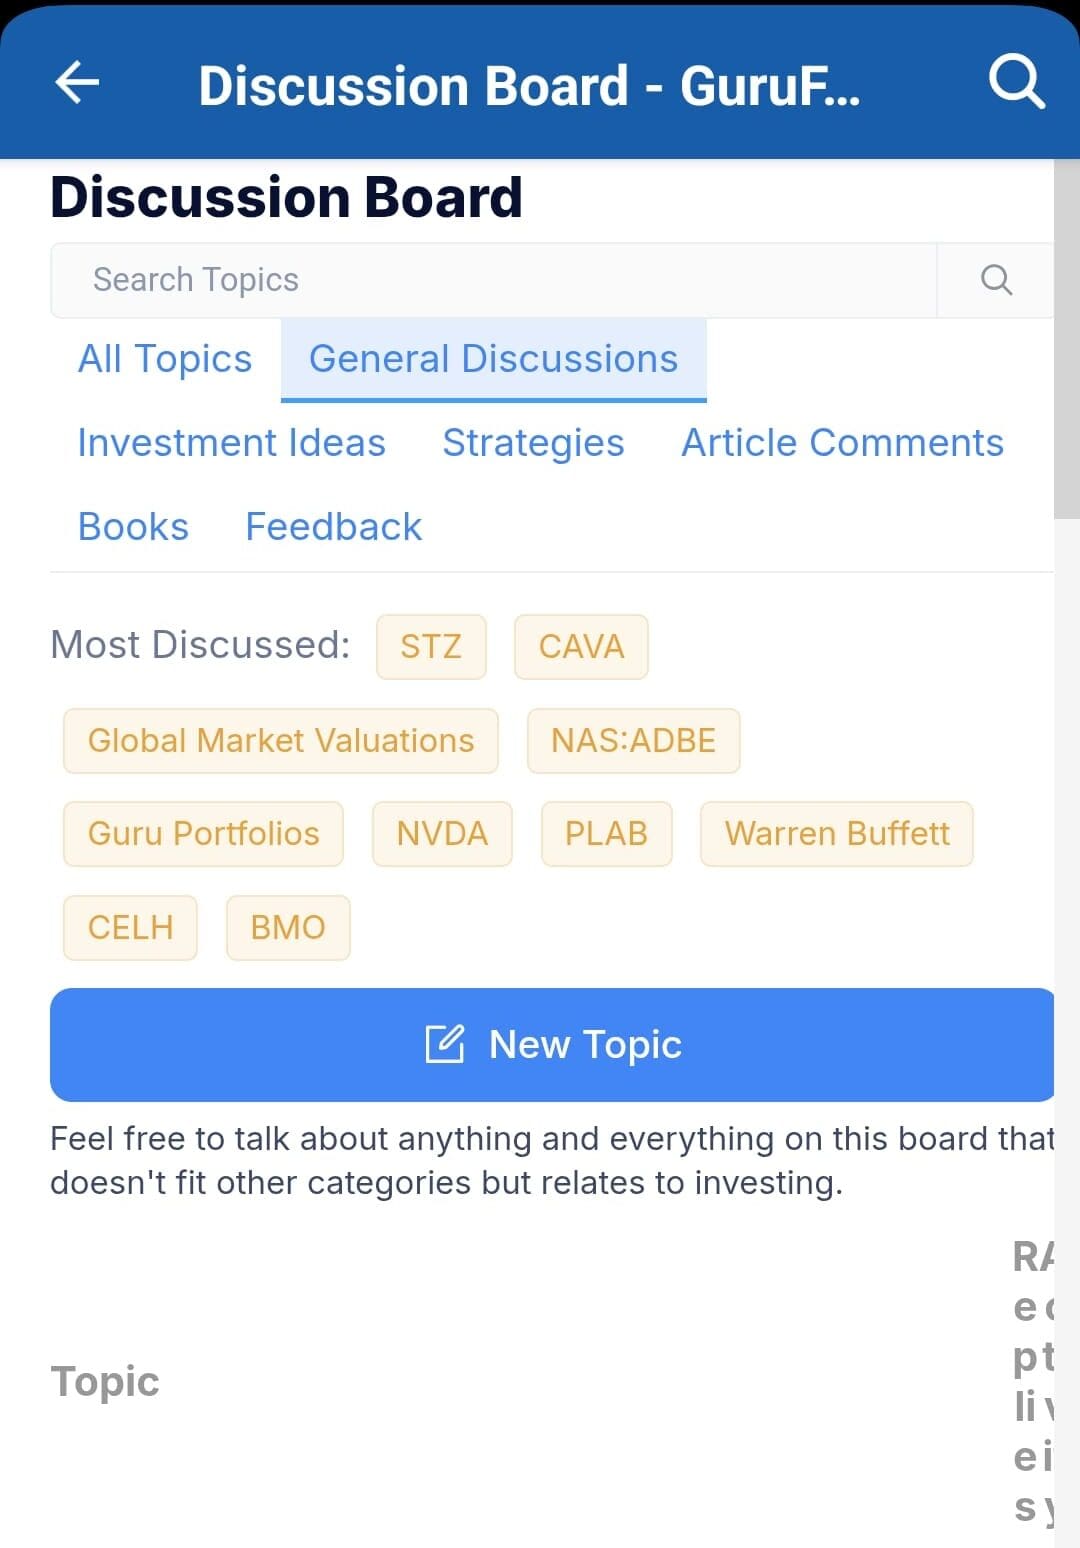This screenshot has height=1548, width=1080.
Task: Open search via the header magnifier icon
Action: click(x=1016, y=81)
